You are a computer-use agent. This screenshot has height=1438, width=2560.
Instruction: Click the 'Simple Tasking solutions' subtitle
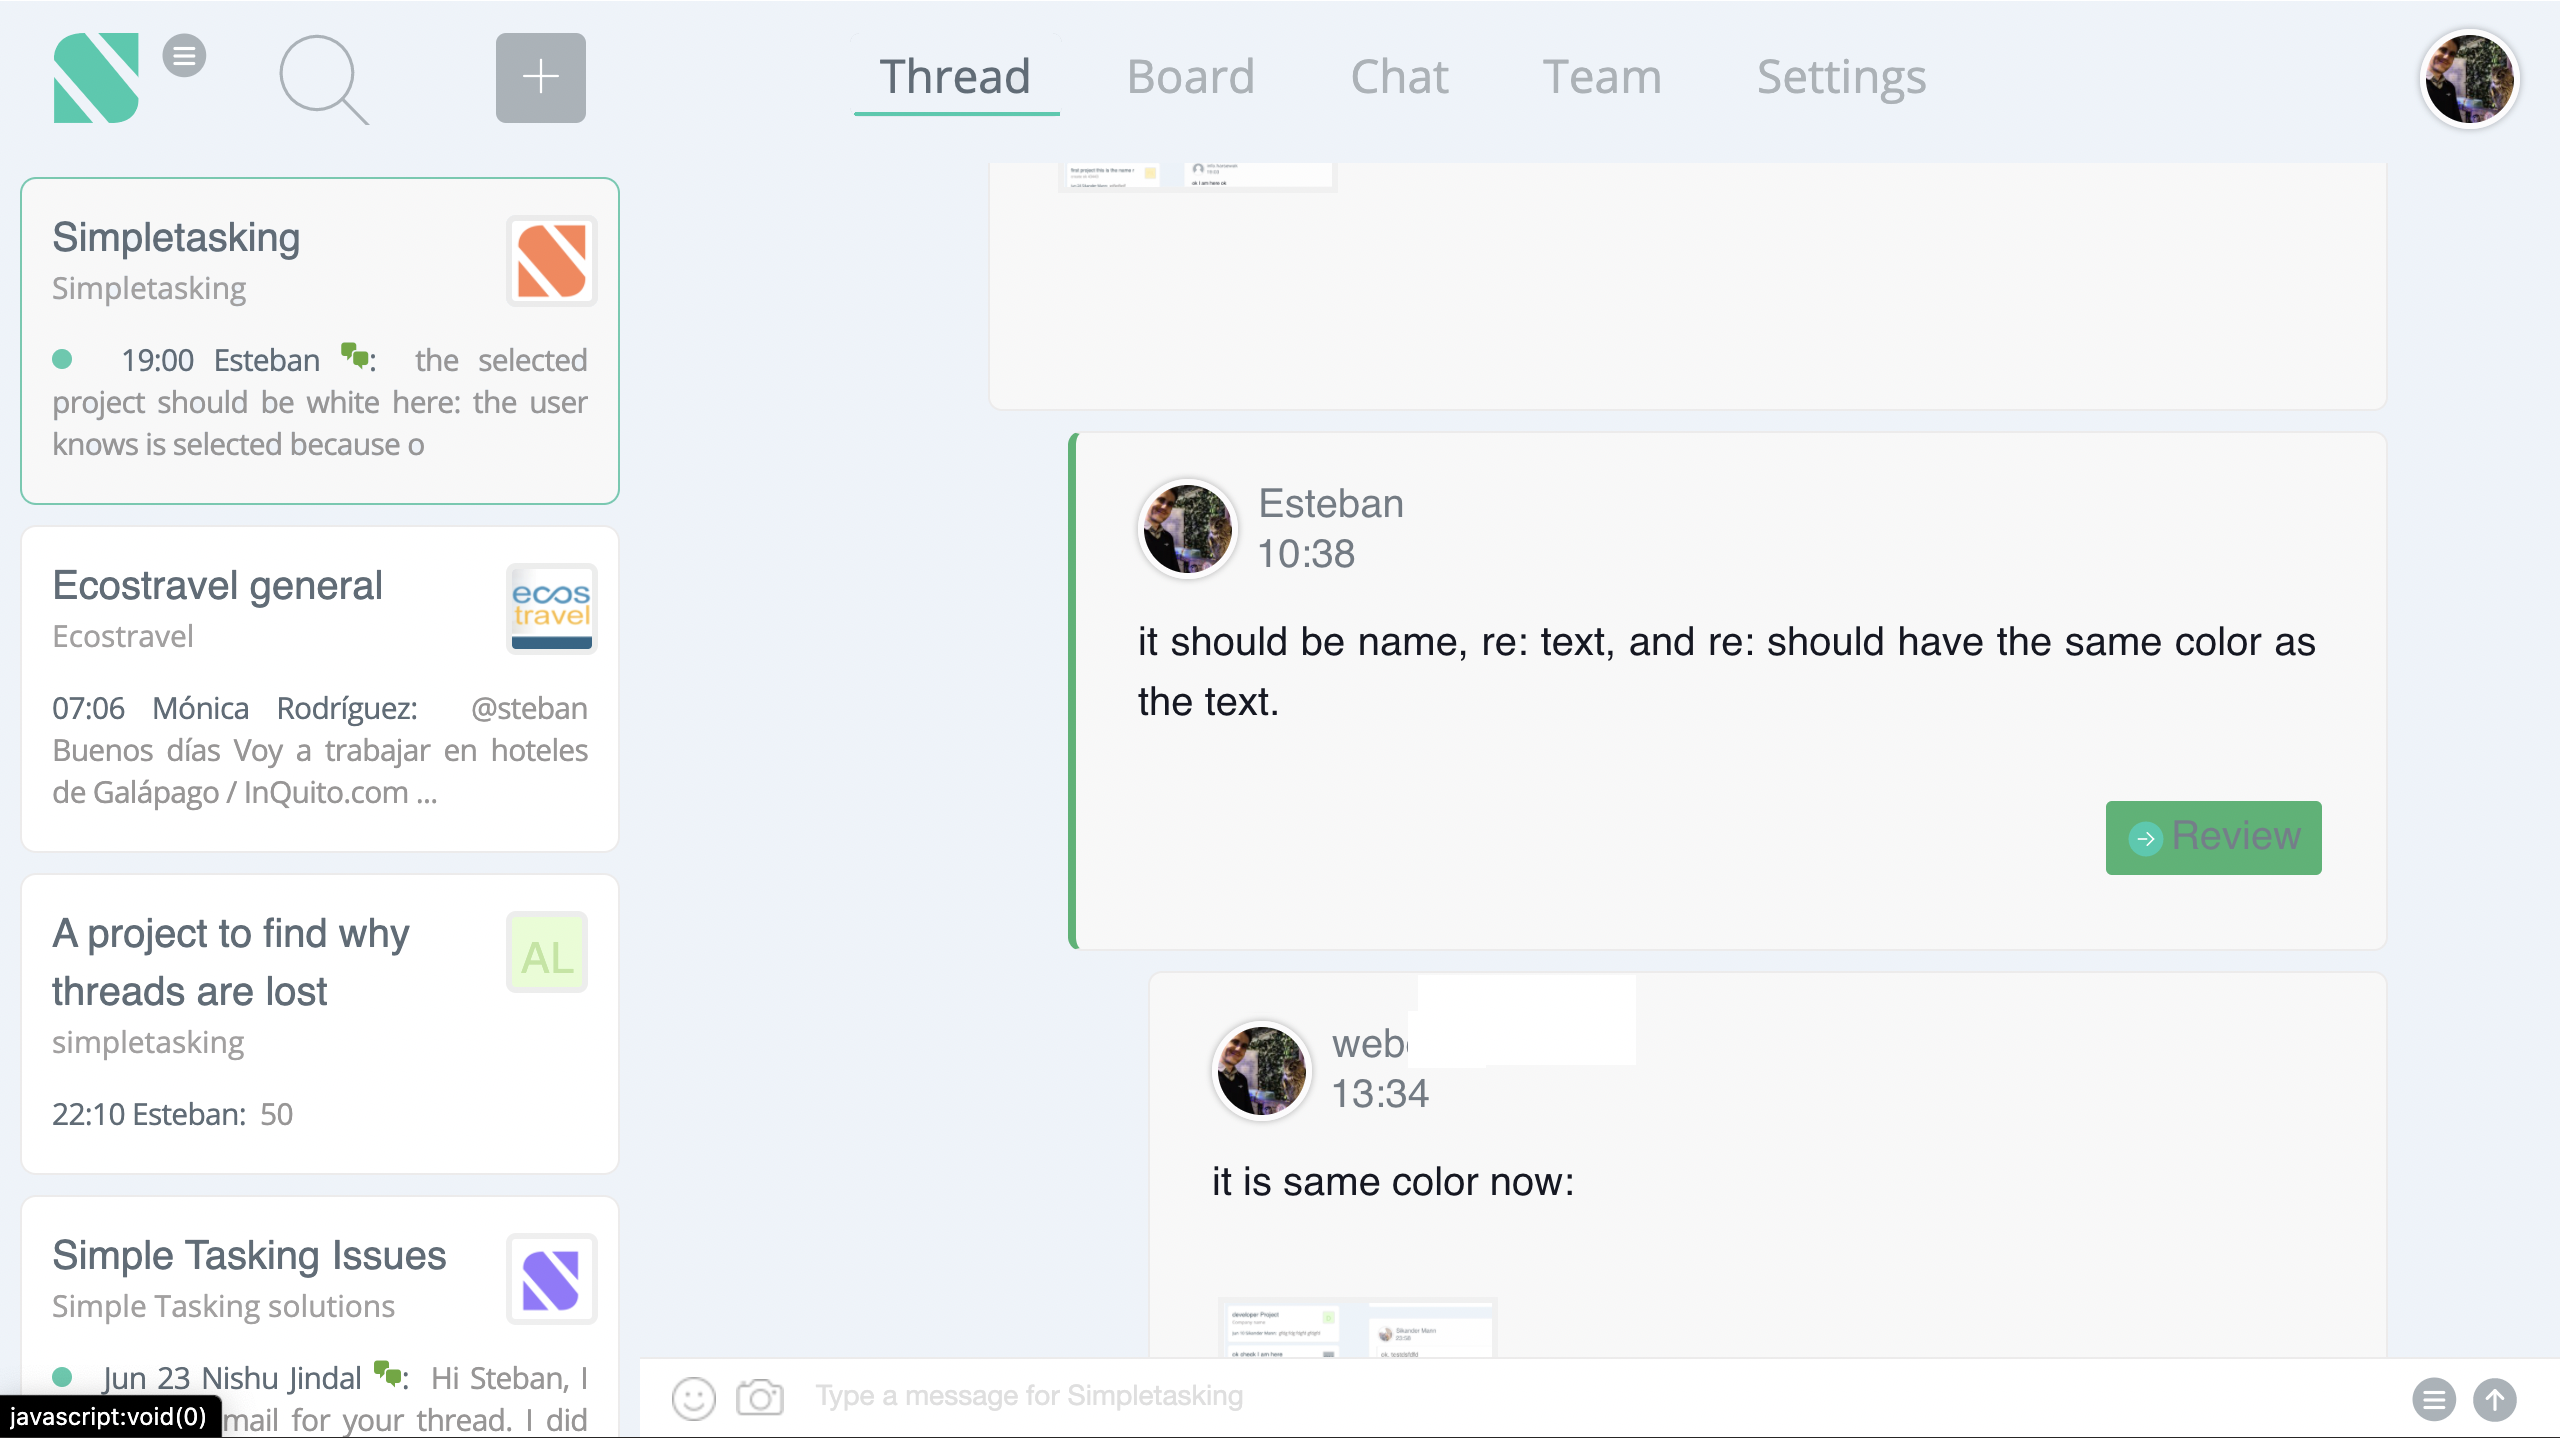(x=223, y=1306)
